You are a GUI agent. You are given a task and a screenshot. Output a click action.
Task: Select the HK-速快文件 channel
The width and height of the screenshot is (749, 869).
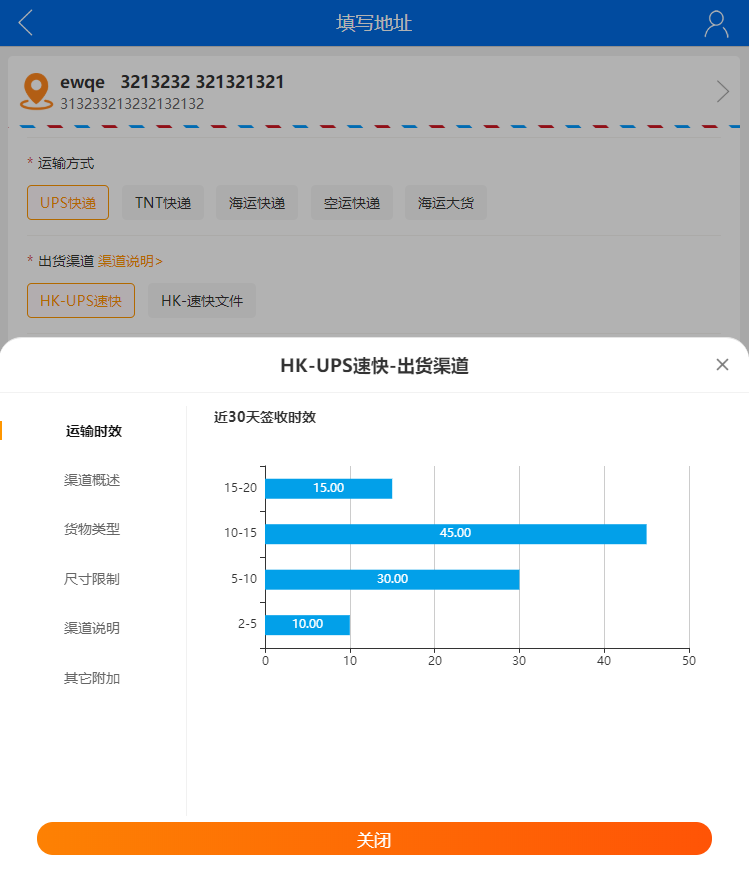pyautogui.click(x=202, y=301)
